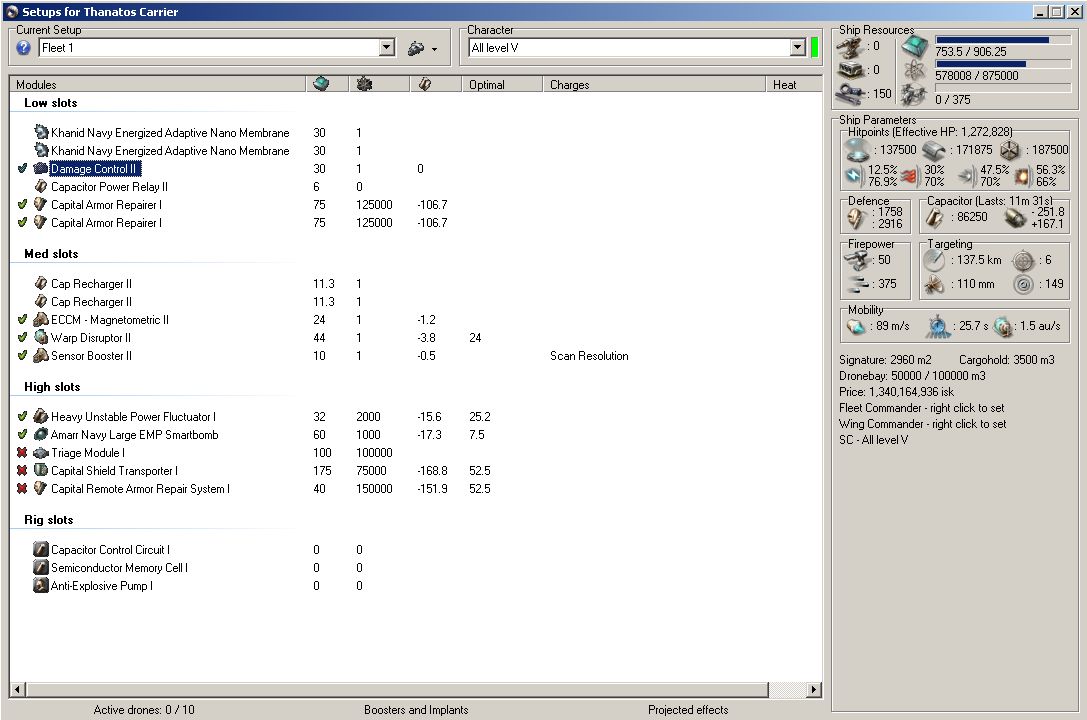Click the CPU resource icon near 753.5 / 906.25
The height and width of the screenshot is (720, 1087).
tap(914, 47)
